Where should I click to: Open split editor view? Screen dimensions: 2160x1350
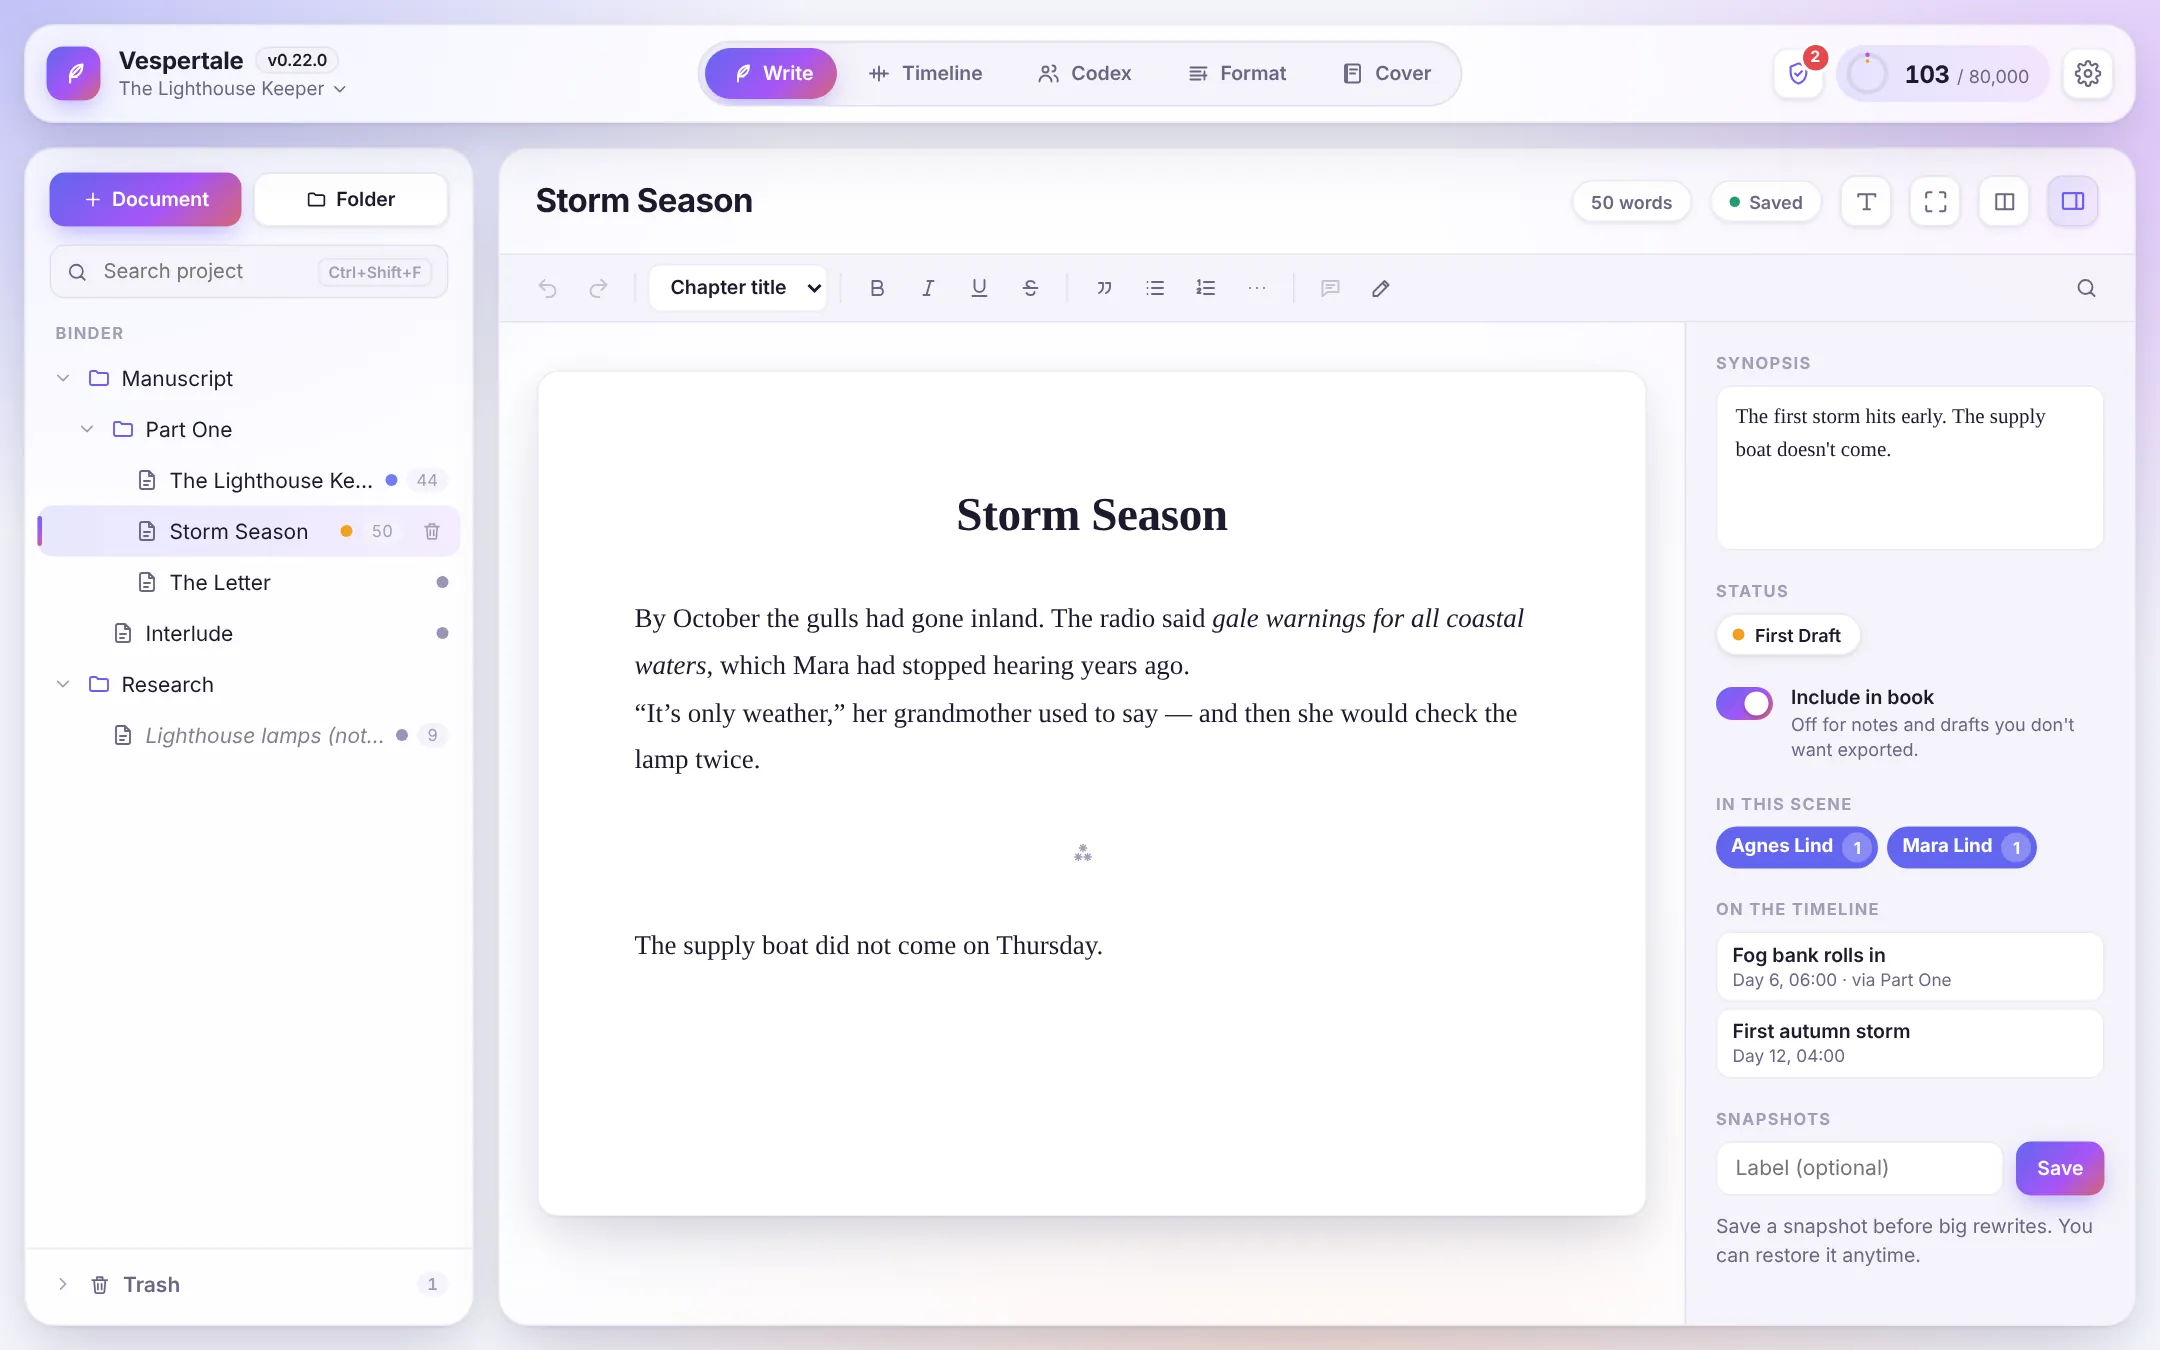(2004, 202)
